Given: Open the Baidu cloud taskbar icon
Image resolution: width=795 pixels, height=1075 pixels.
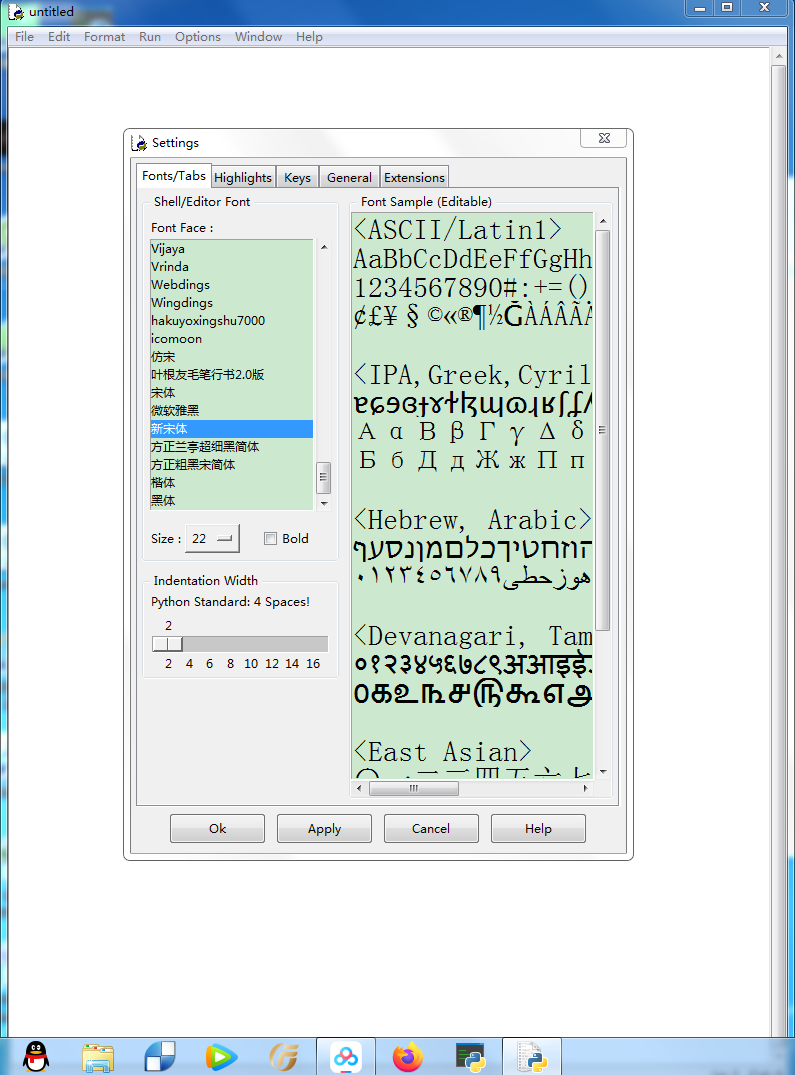Looking at the screenshot, I should (346, 1056).
